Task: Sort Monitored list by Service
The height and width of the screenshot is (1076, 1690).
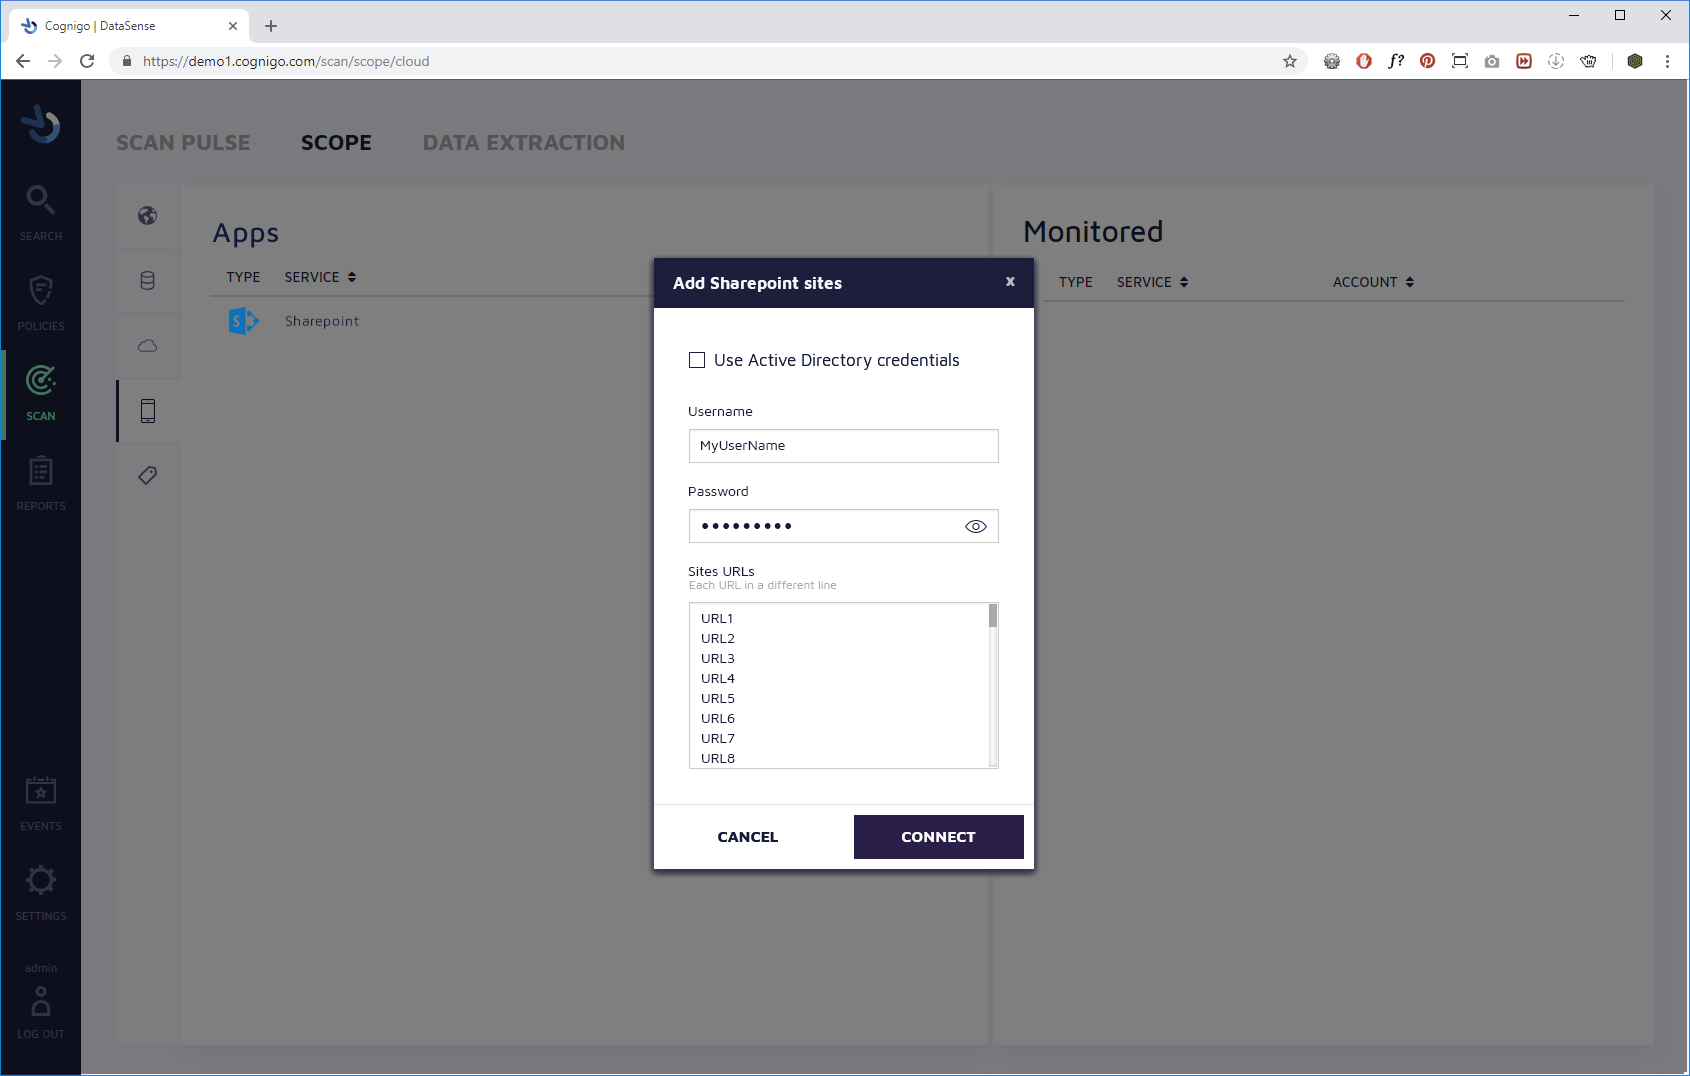Action: 1152,282
